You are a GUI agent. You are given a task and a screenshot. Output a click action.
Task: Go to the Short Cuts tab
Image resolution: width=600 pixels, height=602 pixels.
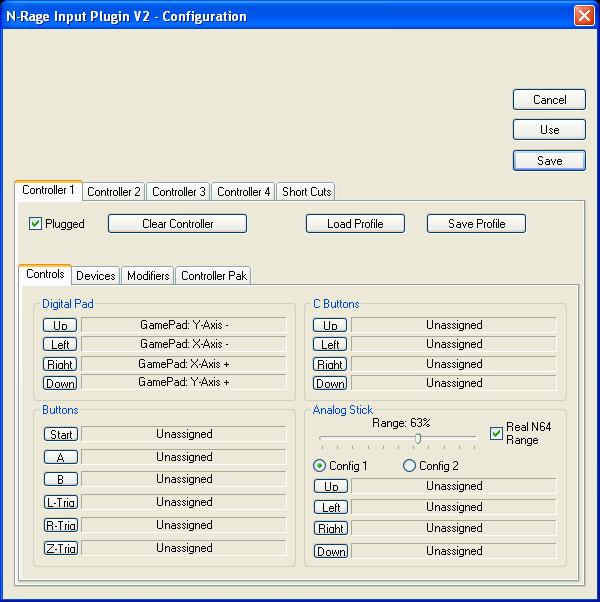(x=306, y=191)
